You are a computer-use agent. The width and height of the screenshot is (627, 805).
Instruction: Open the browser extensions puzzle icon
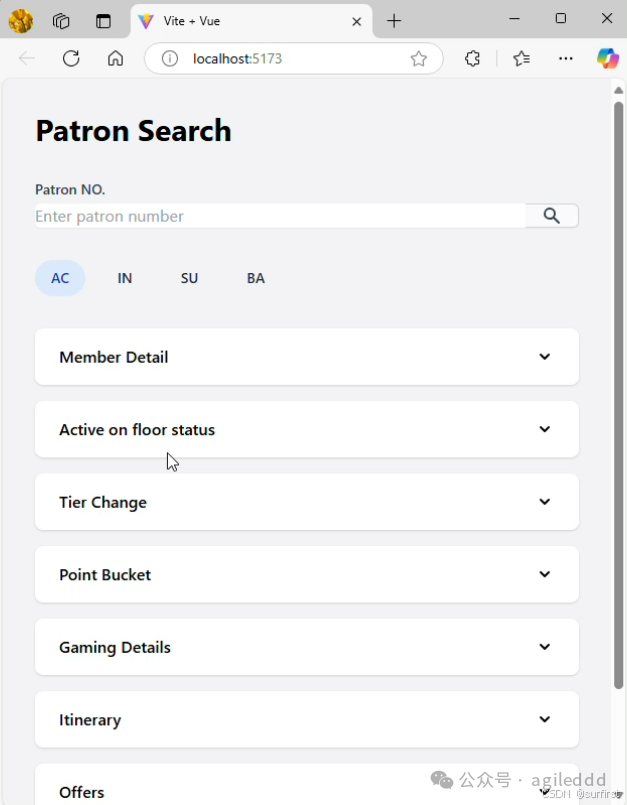472,59
